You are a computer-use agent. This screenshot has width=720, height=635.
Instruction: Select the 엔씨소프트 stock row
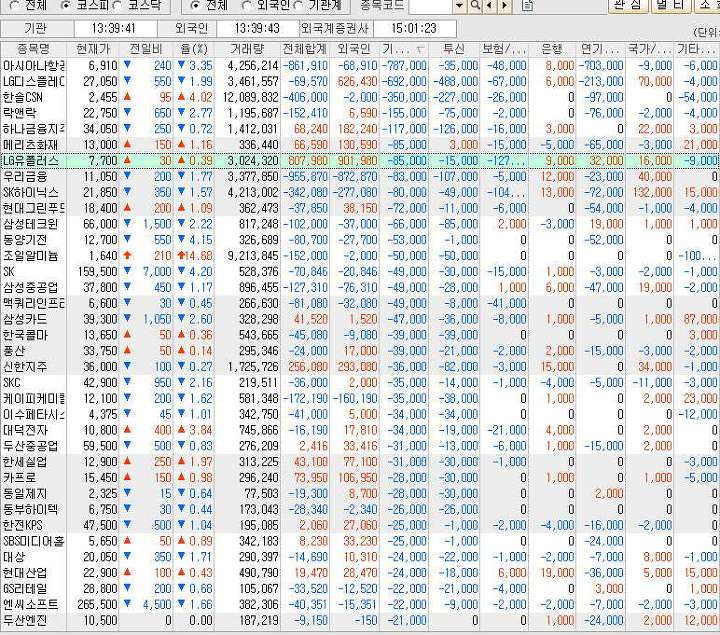[360, 605]
